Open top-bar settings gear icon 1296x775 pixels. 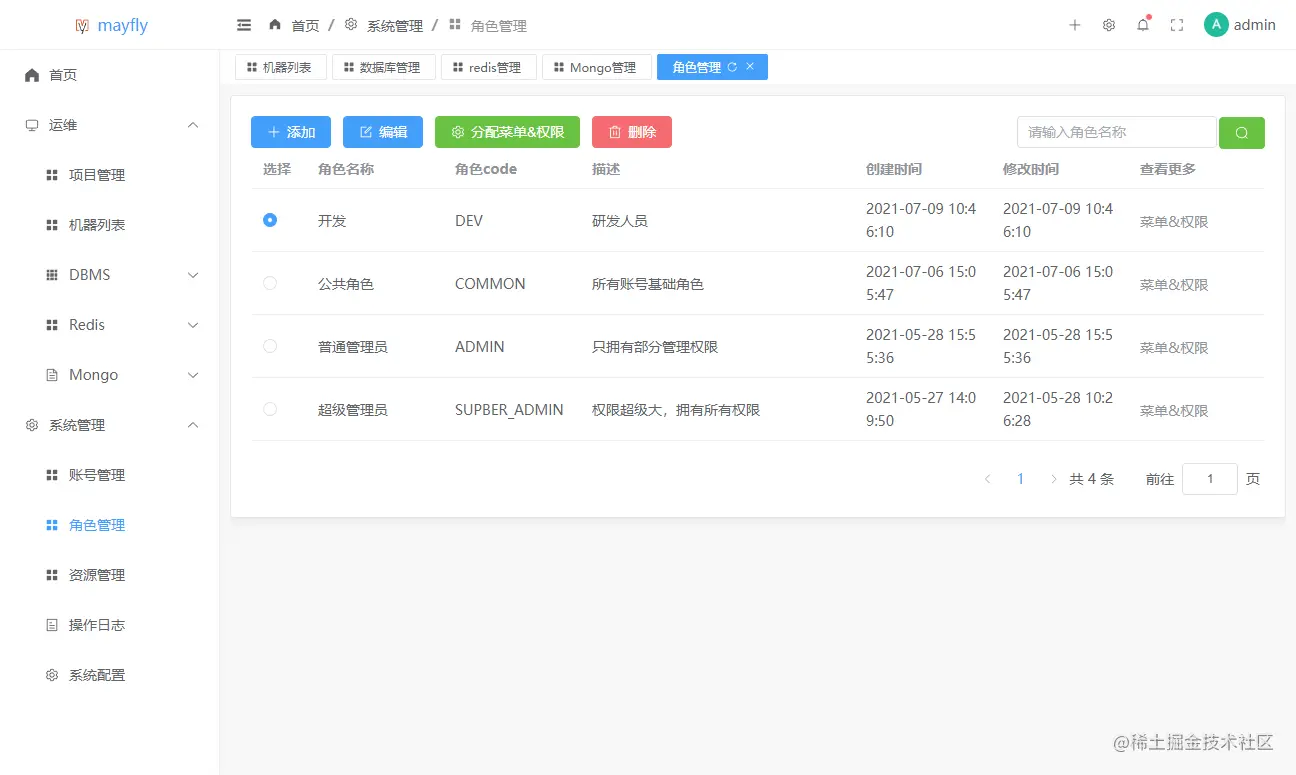(x=1108, y=24)
